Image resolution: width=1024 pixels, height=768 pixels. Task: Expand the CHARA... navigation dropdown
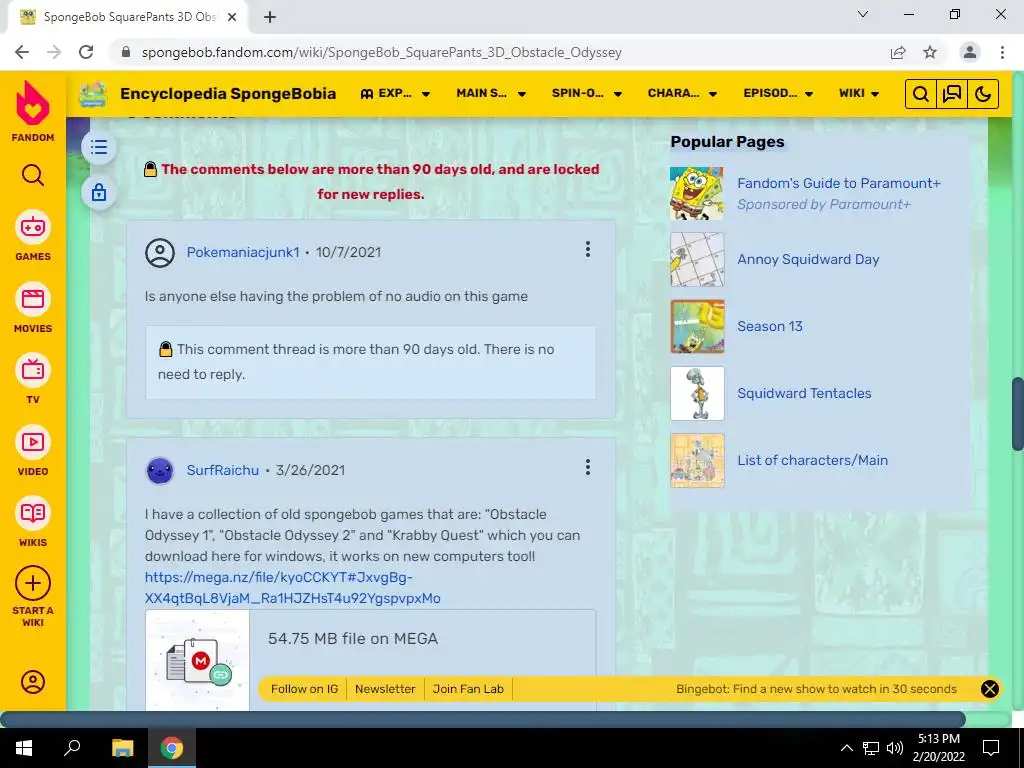pyautogui.click(x=682, y=93)
